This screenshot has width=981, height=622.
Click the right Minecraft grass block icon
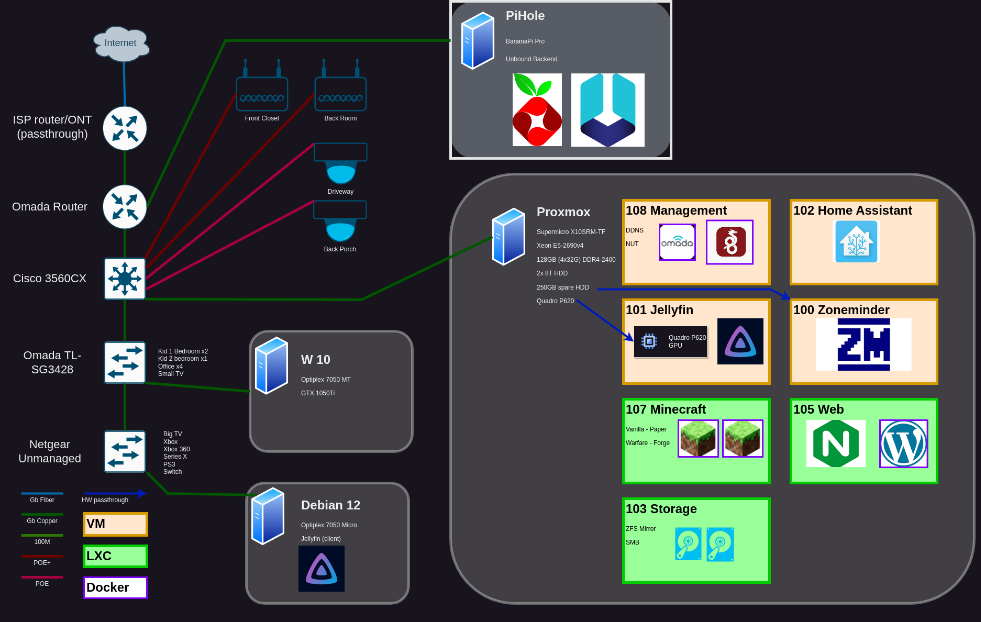(x=743, y=439)
